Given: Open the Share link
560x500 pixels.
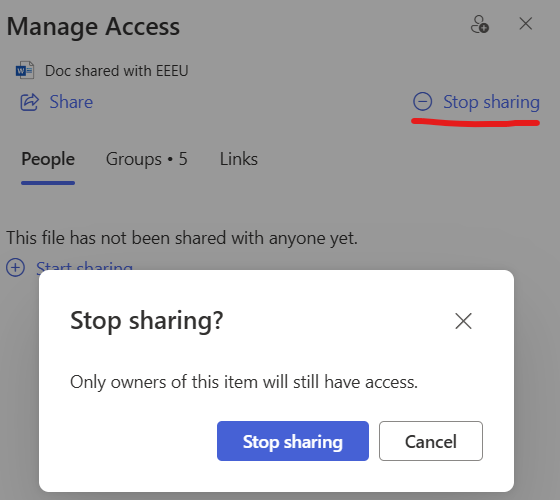Looking at the screenshot, I should click(x=71, y=102).
